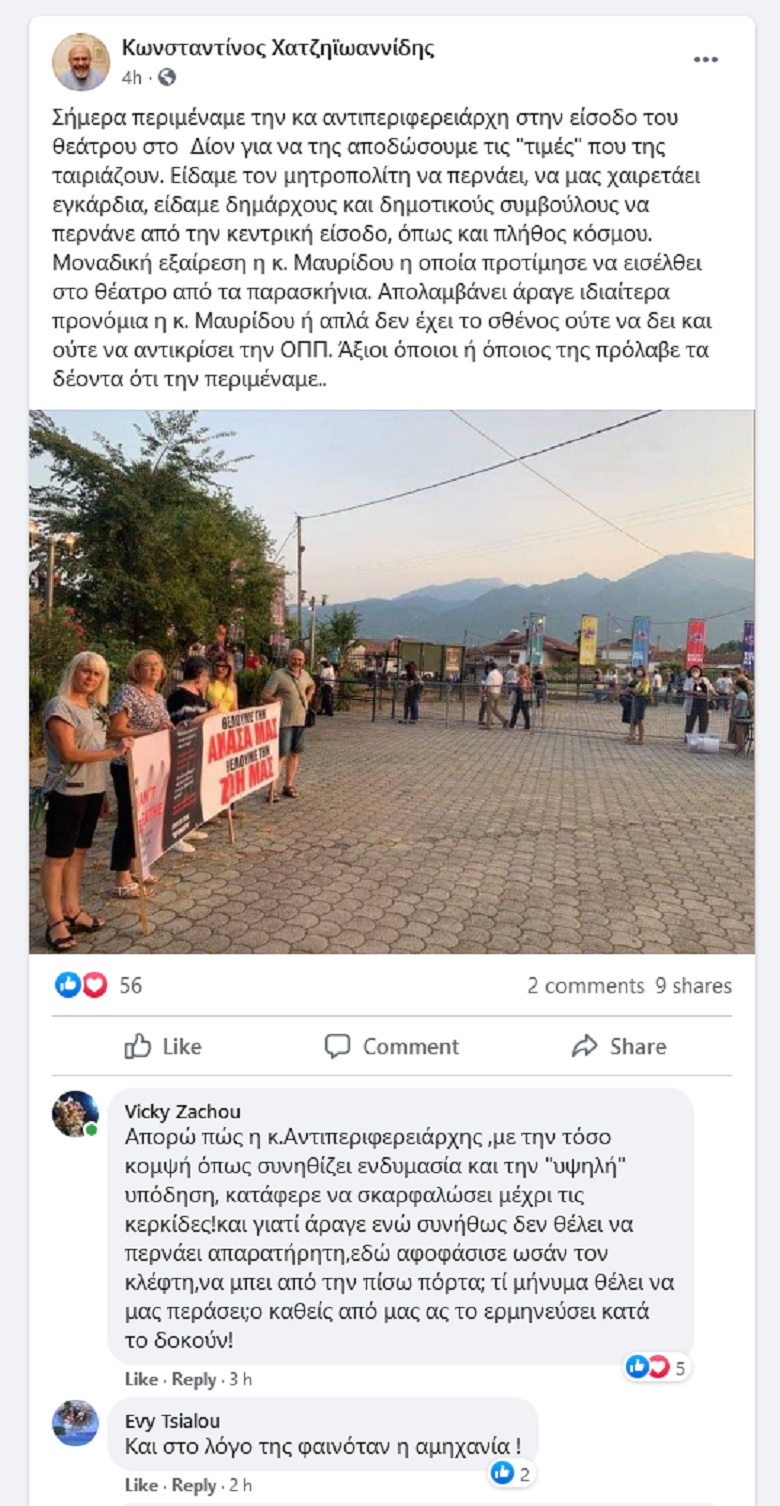The image size is (780, 1506).
Task: Reply to Vicky Zachou's comment
Action: click(194, 1379)
